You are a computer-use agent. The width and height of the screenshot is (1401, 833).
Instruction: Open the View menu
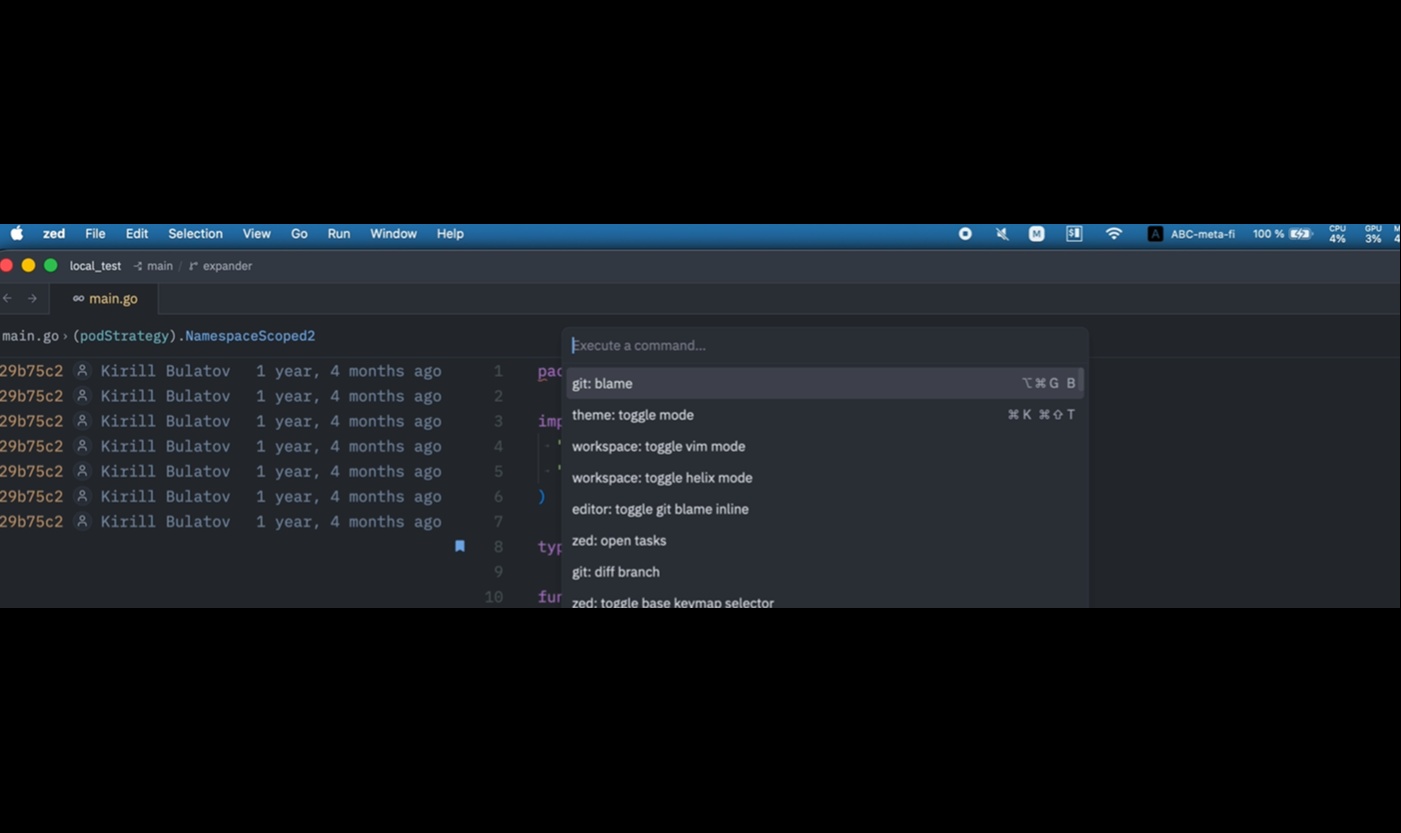click(256, 234)
